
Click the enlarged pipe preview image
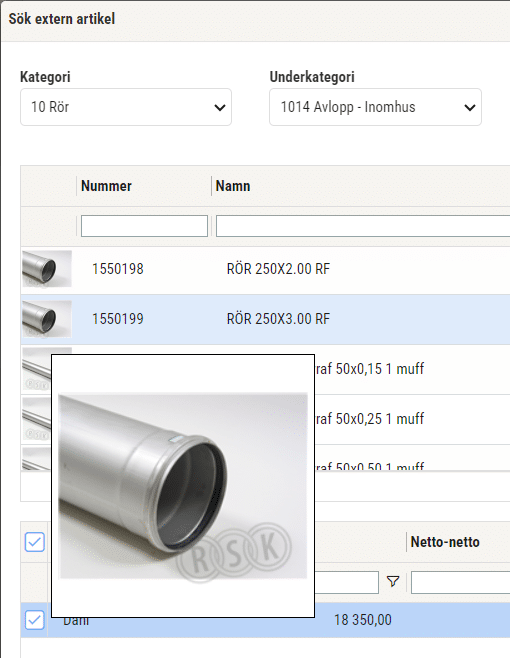pos(183,486)
